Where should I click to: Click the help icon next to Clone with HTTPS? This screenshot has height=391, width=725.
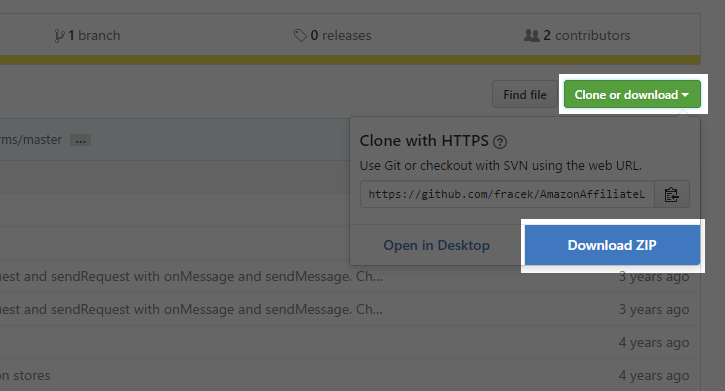coord(500,142)
